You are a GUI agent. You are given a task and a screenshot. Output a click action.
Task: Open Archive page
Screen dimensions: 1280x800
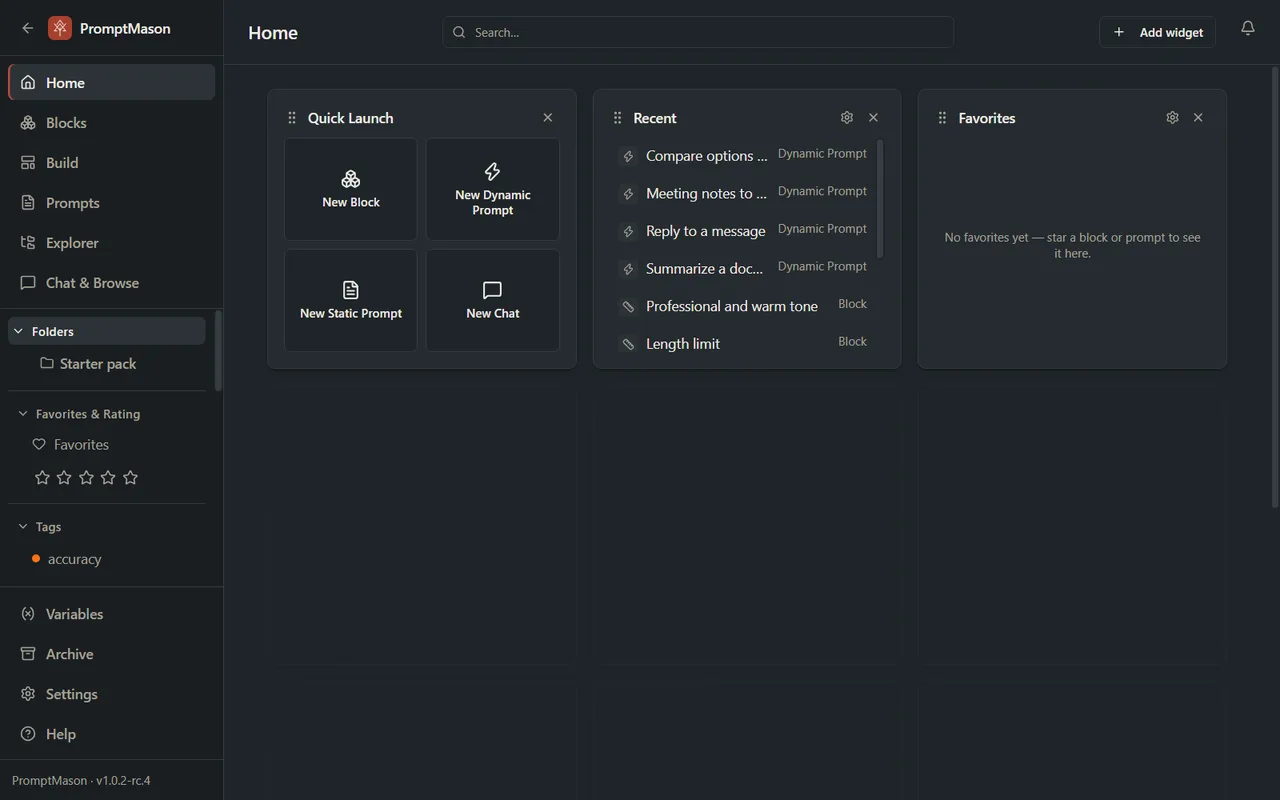111,654
